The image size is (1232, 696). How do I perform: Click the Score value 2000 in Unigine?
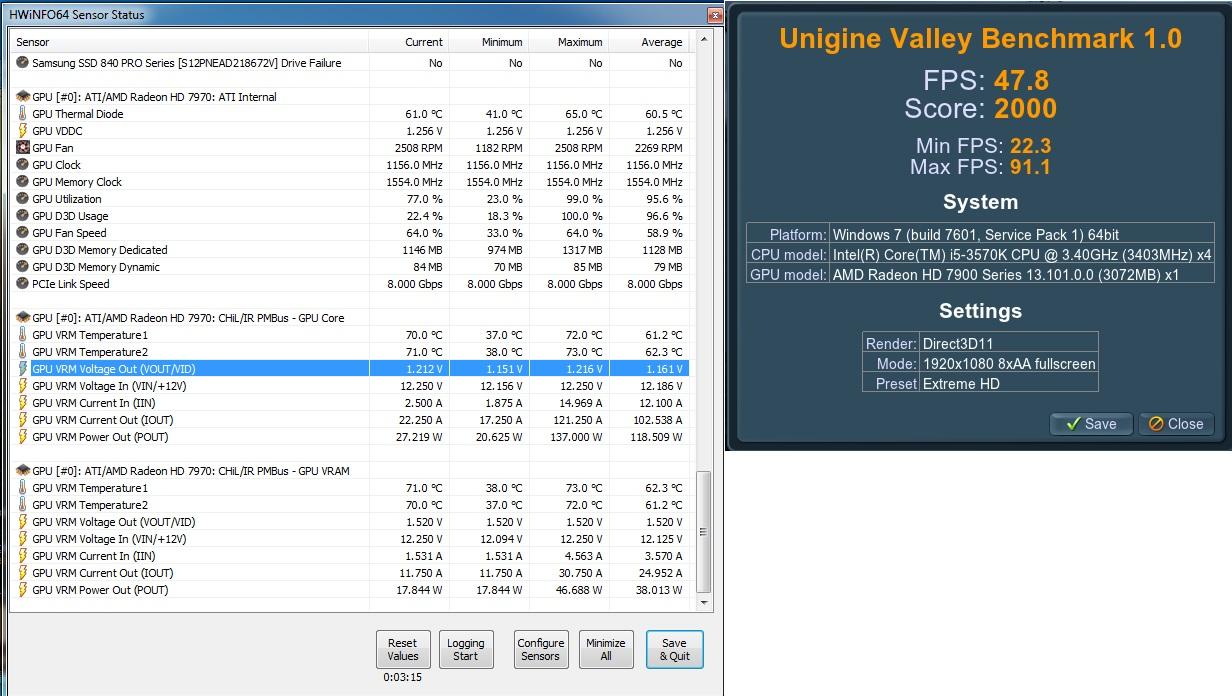point(1025,109)
